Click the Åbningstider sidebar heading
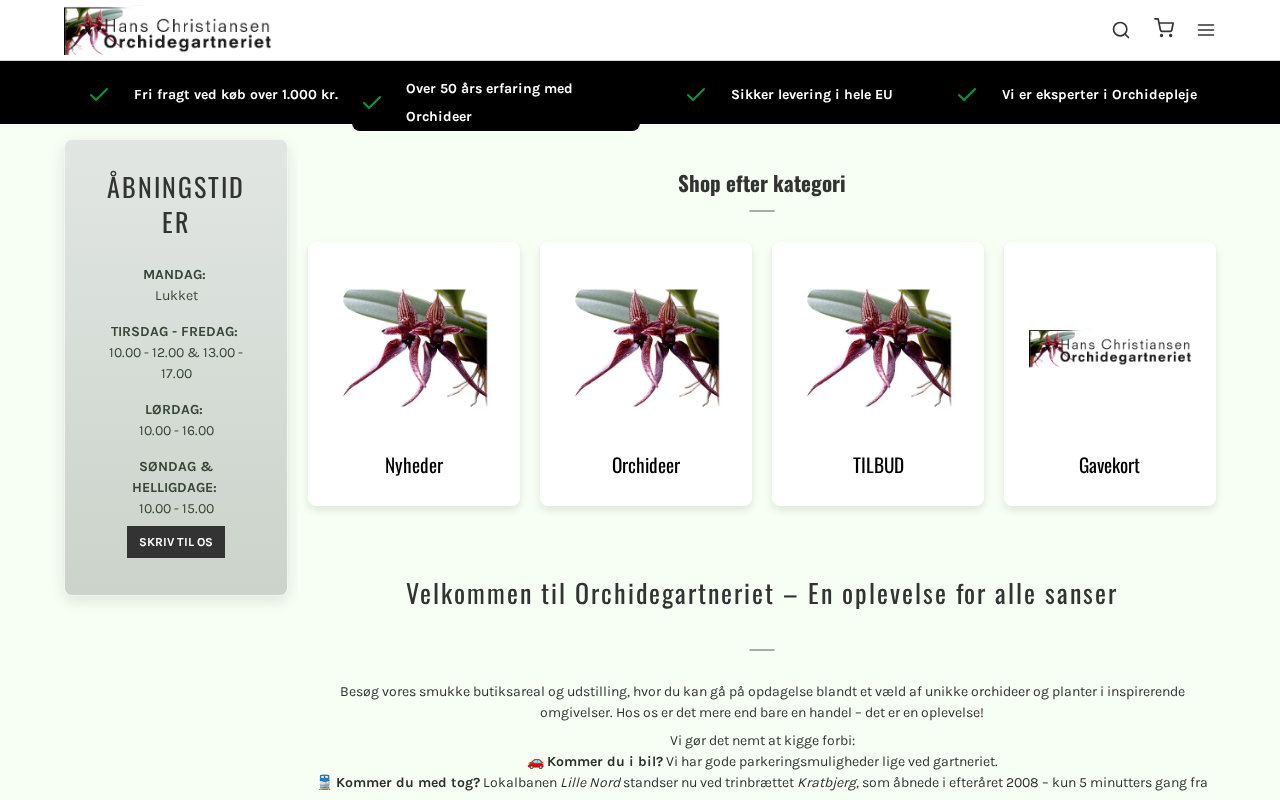The height and width of the screenshot is (800, 1280). click(x=176, y=204)
